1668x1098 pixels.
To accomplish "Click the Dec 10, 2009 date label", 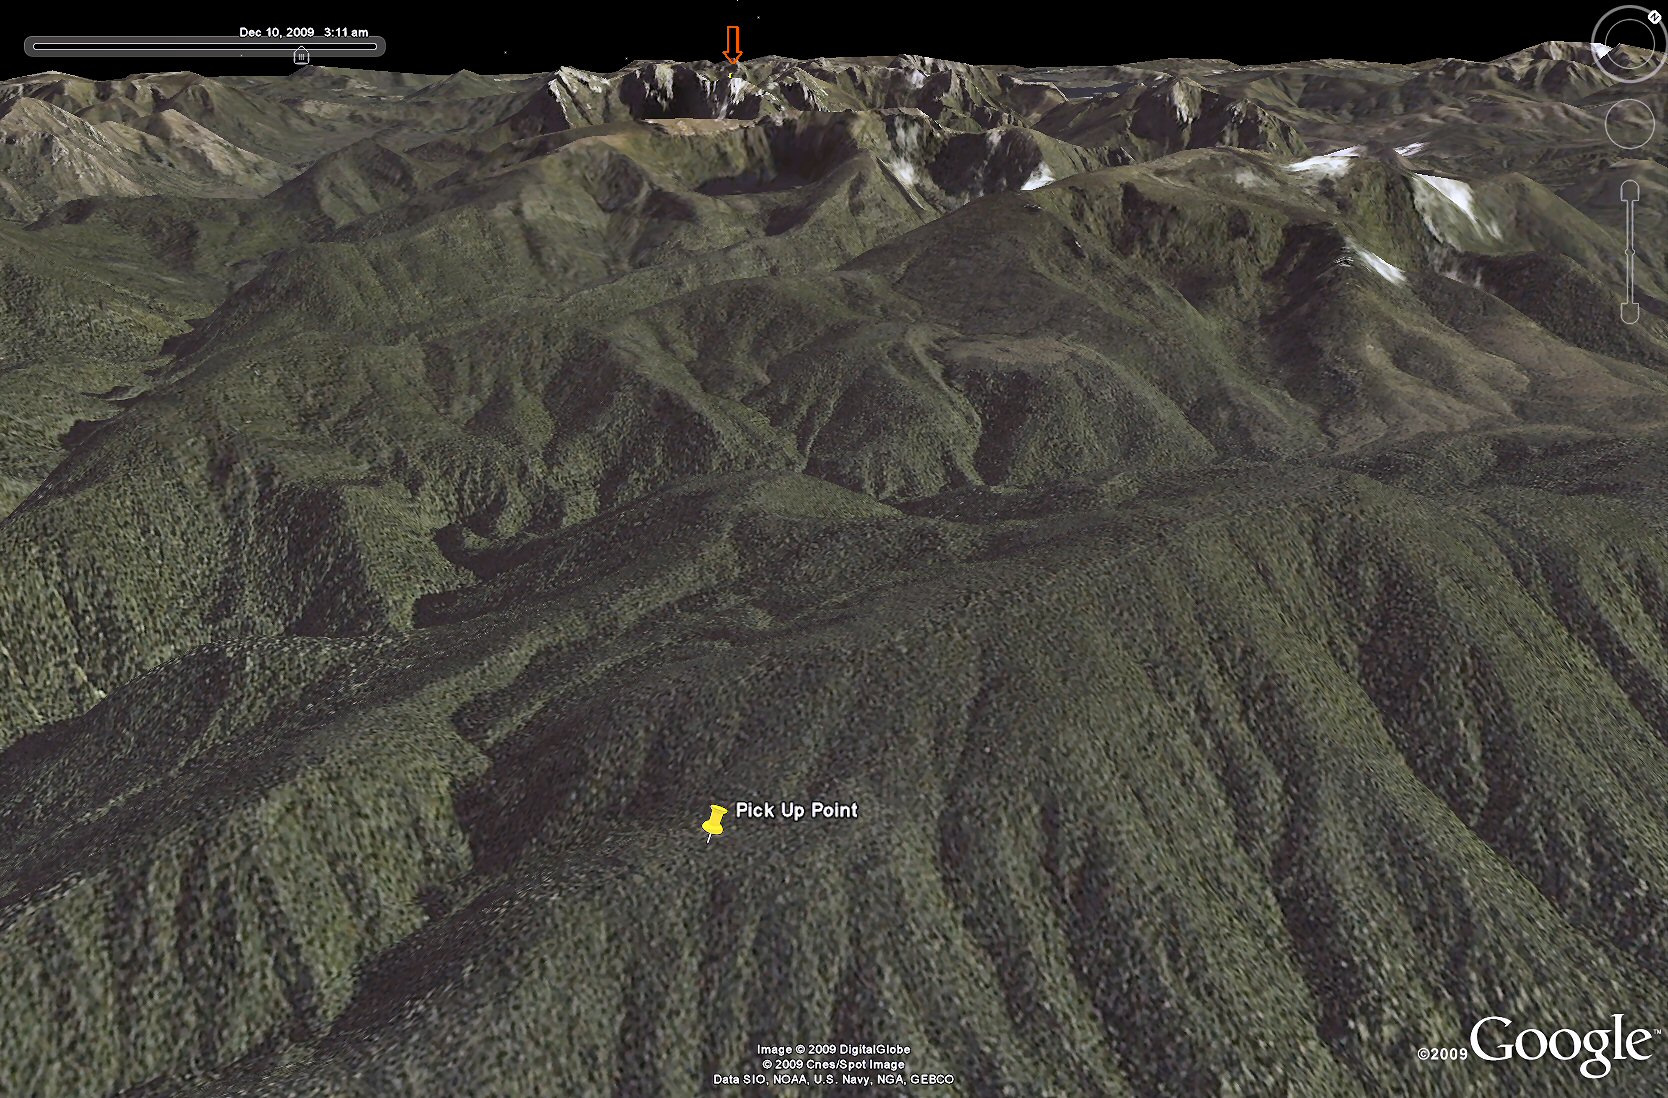I will tap(276, 32).
